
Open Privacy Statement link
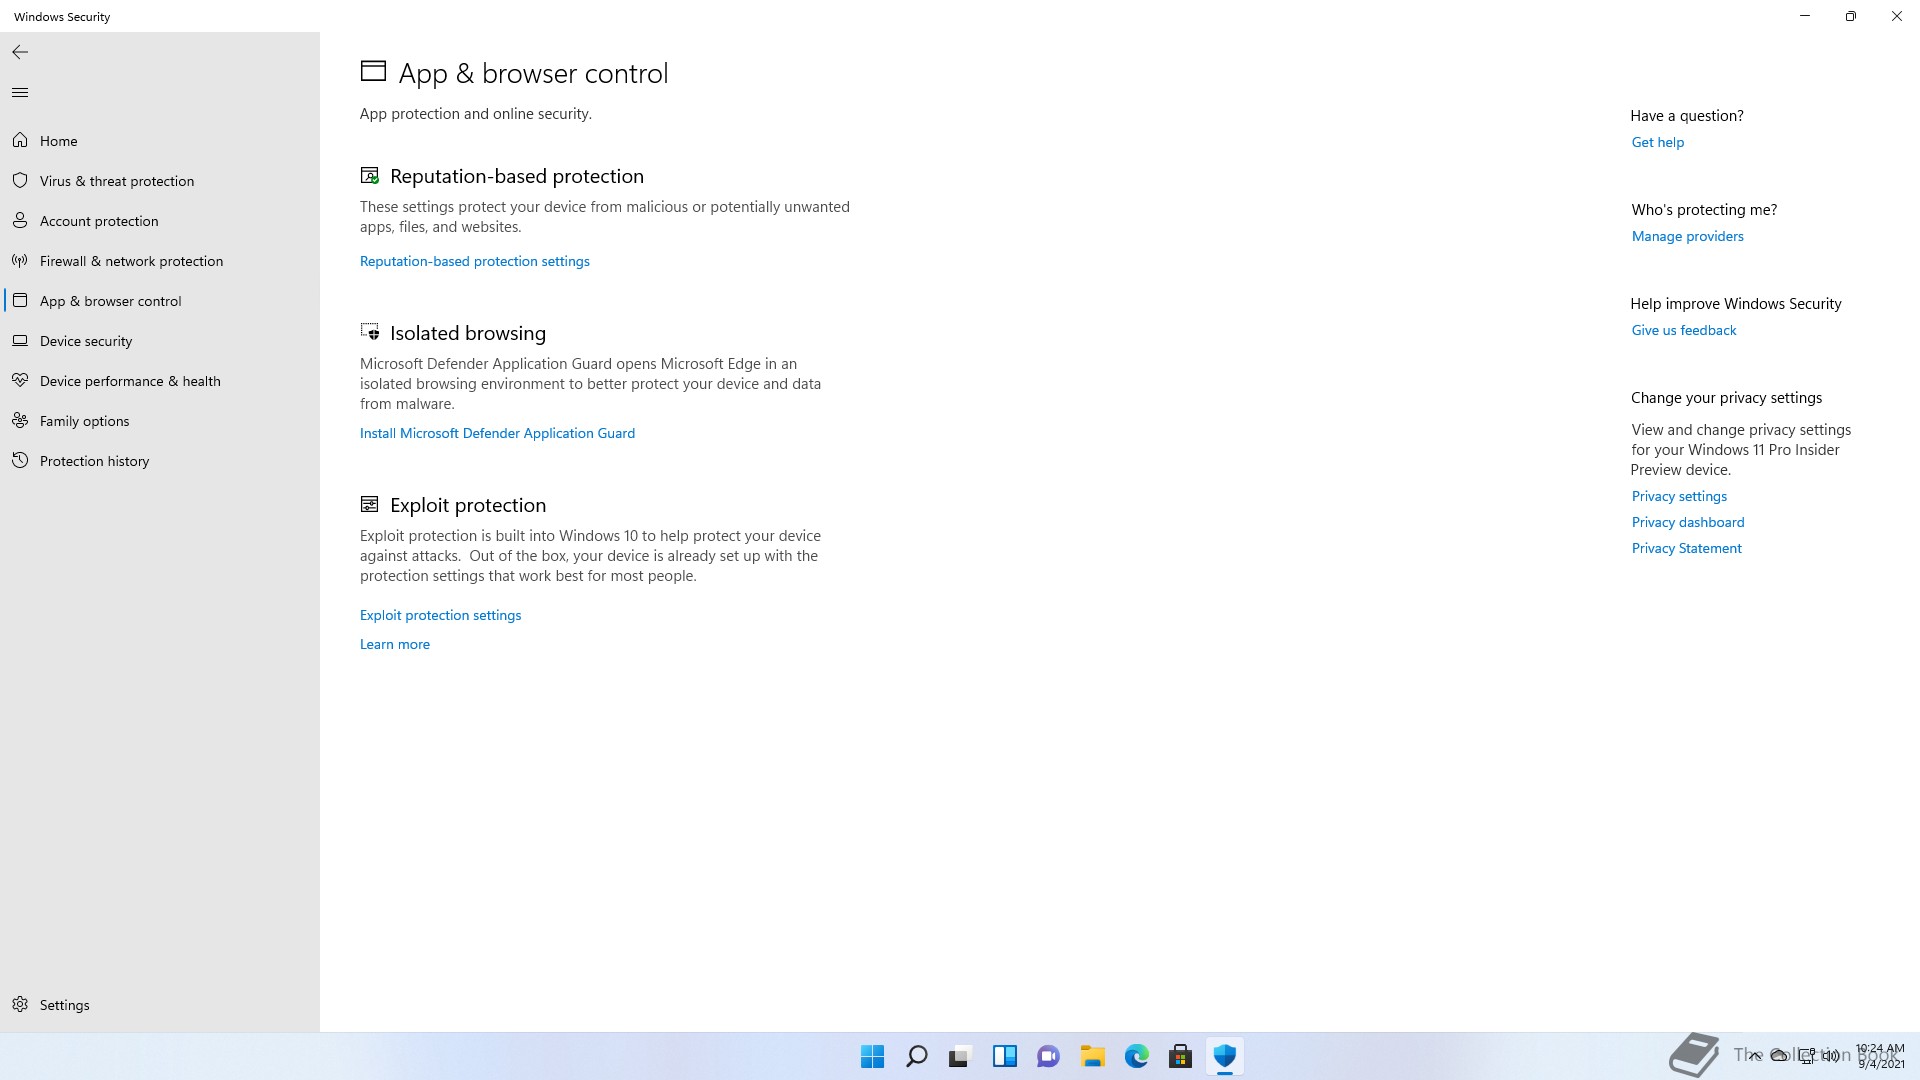[1687, 548]
